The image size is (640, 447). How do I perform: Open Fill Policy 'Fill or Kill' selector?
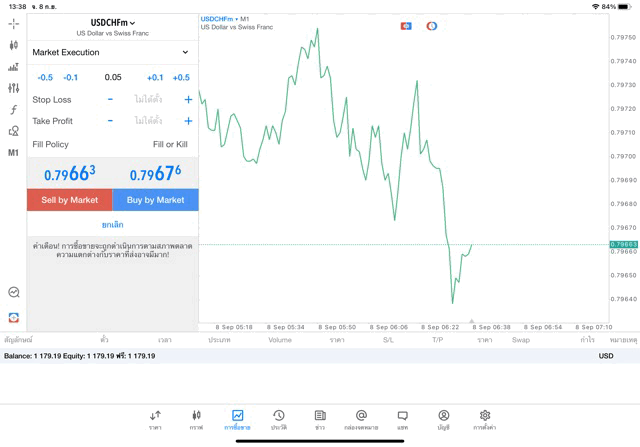click(169, 144)
